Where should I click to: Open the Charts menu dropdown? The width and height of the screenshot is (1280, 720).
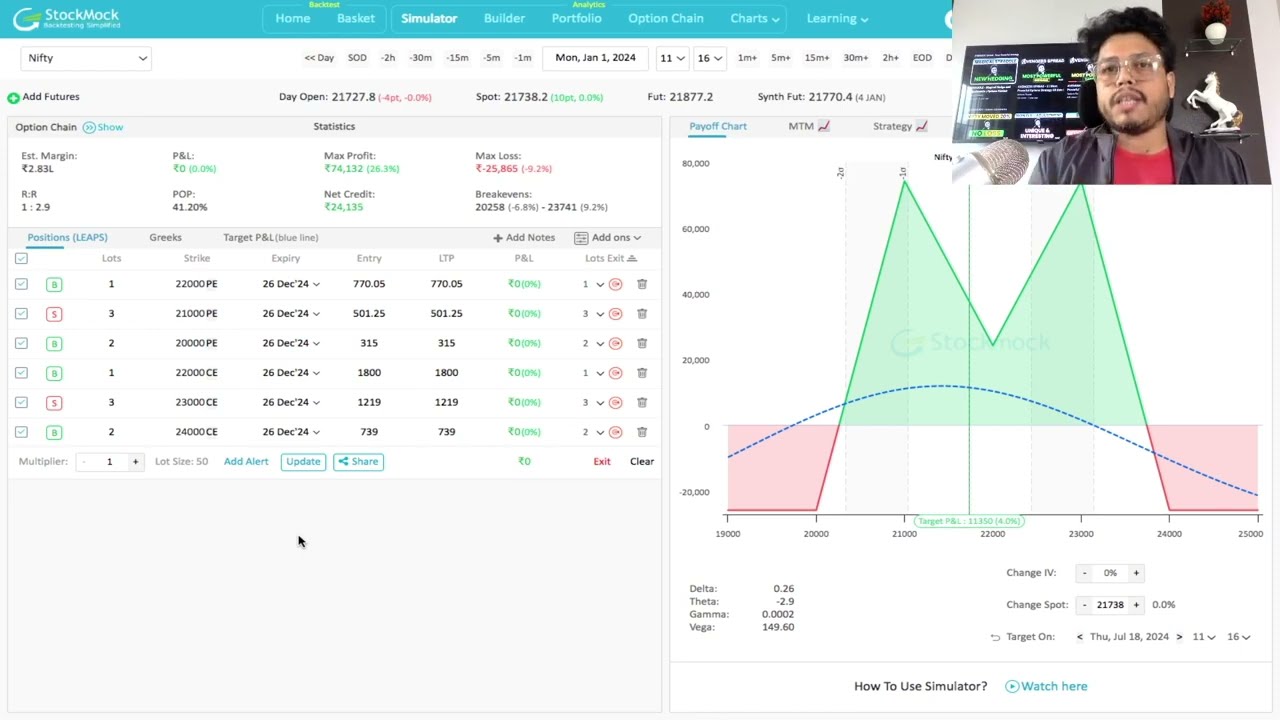[755, 18]
